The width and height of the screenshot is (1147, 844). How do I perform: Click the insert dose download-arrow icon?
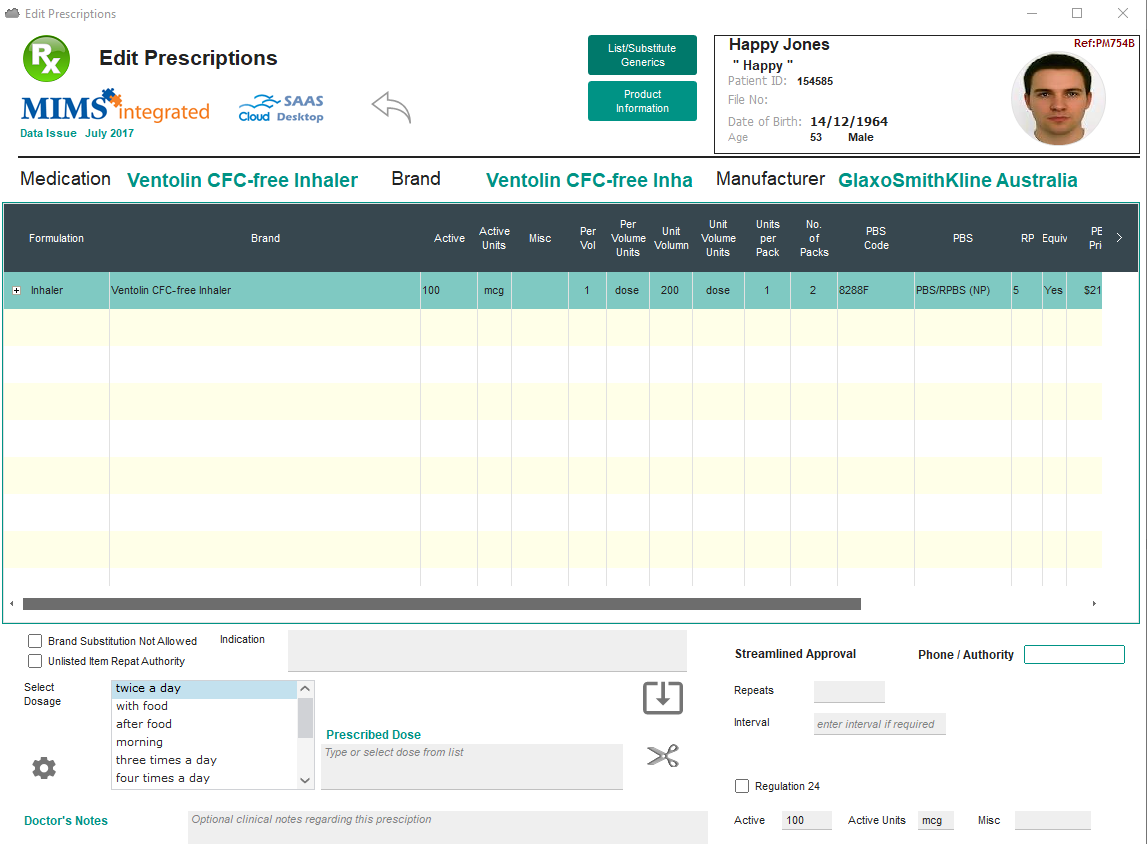coord(663,698)
